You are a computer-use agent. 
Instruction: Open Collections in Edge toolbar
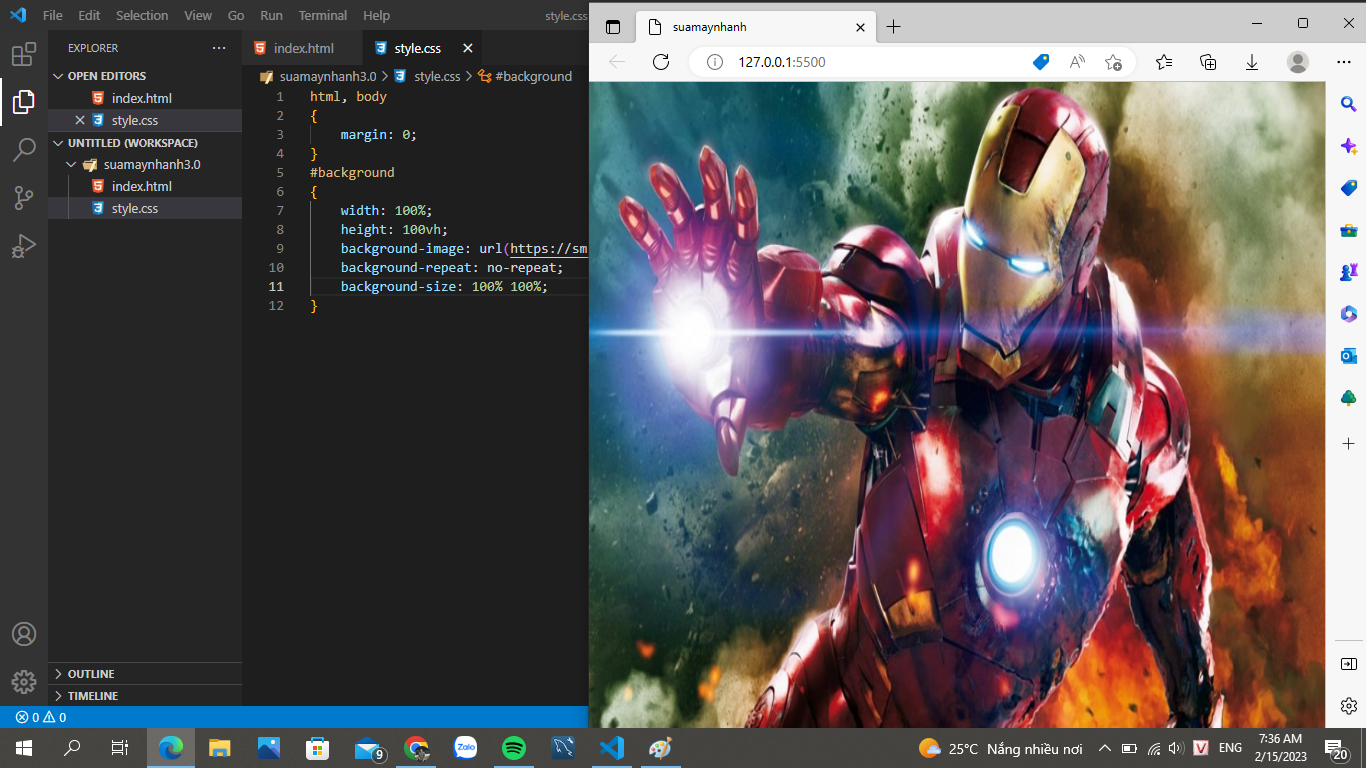click(x=1208, y=62)
